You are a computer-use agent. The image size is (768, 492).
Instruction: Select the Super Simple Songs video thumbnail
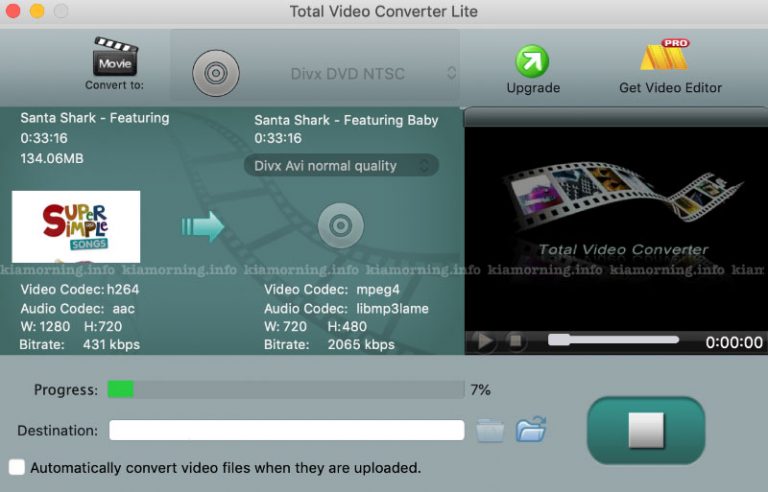(x=76, y=227)
